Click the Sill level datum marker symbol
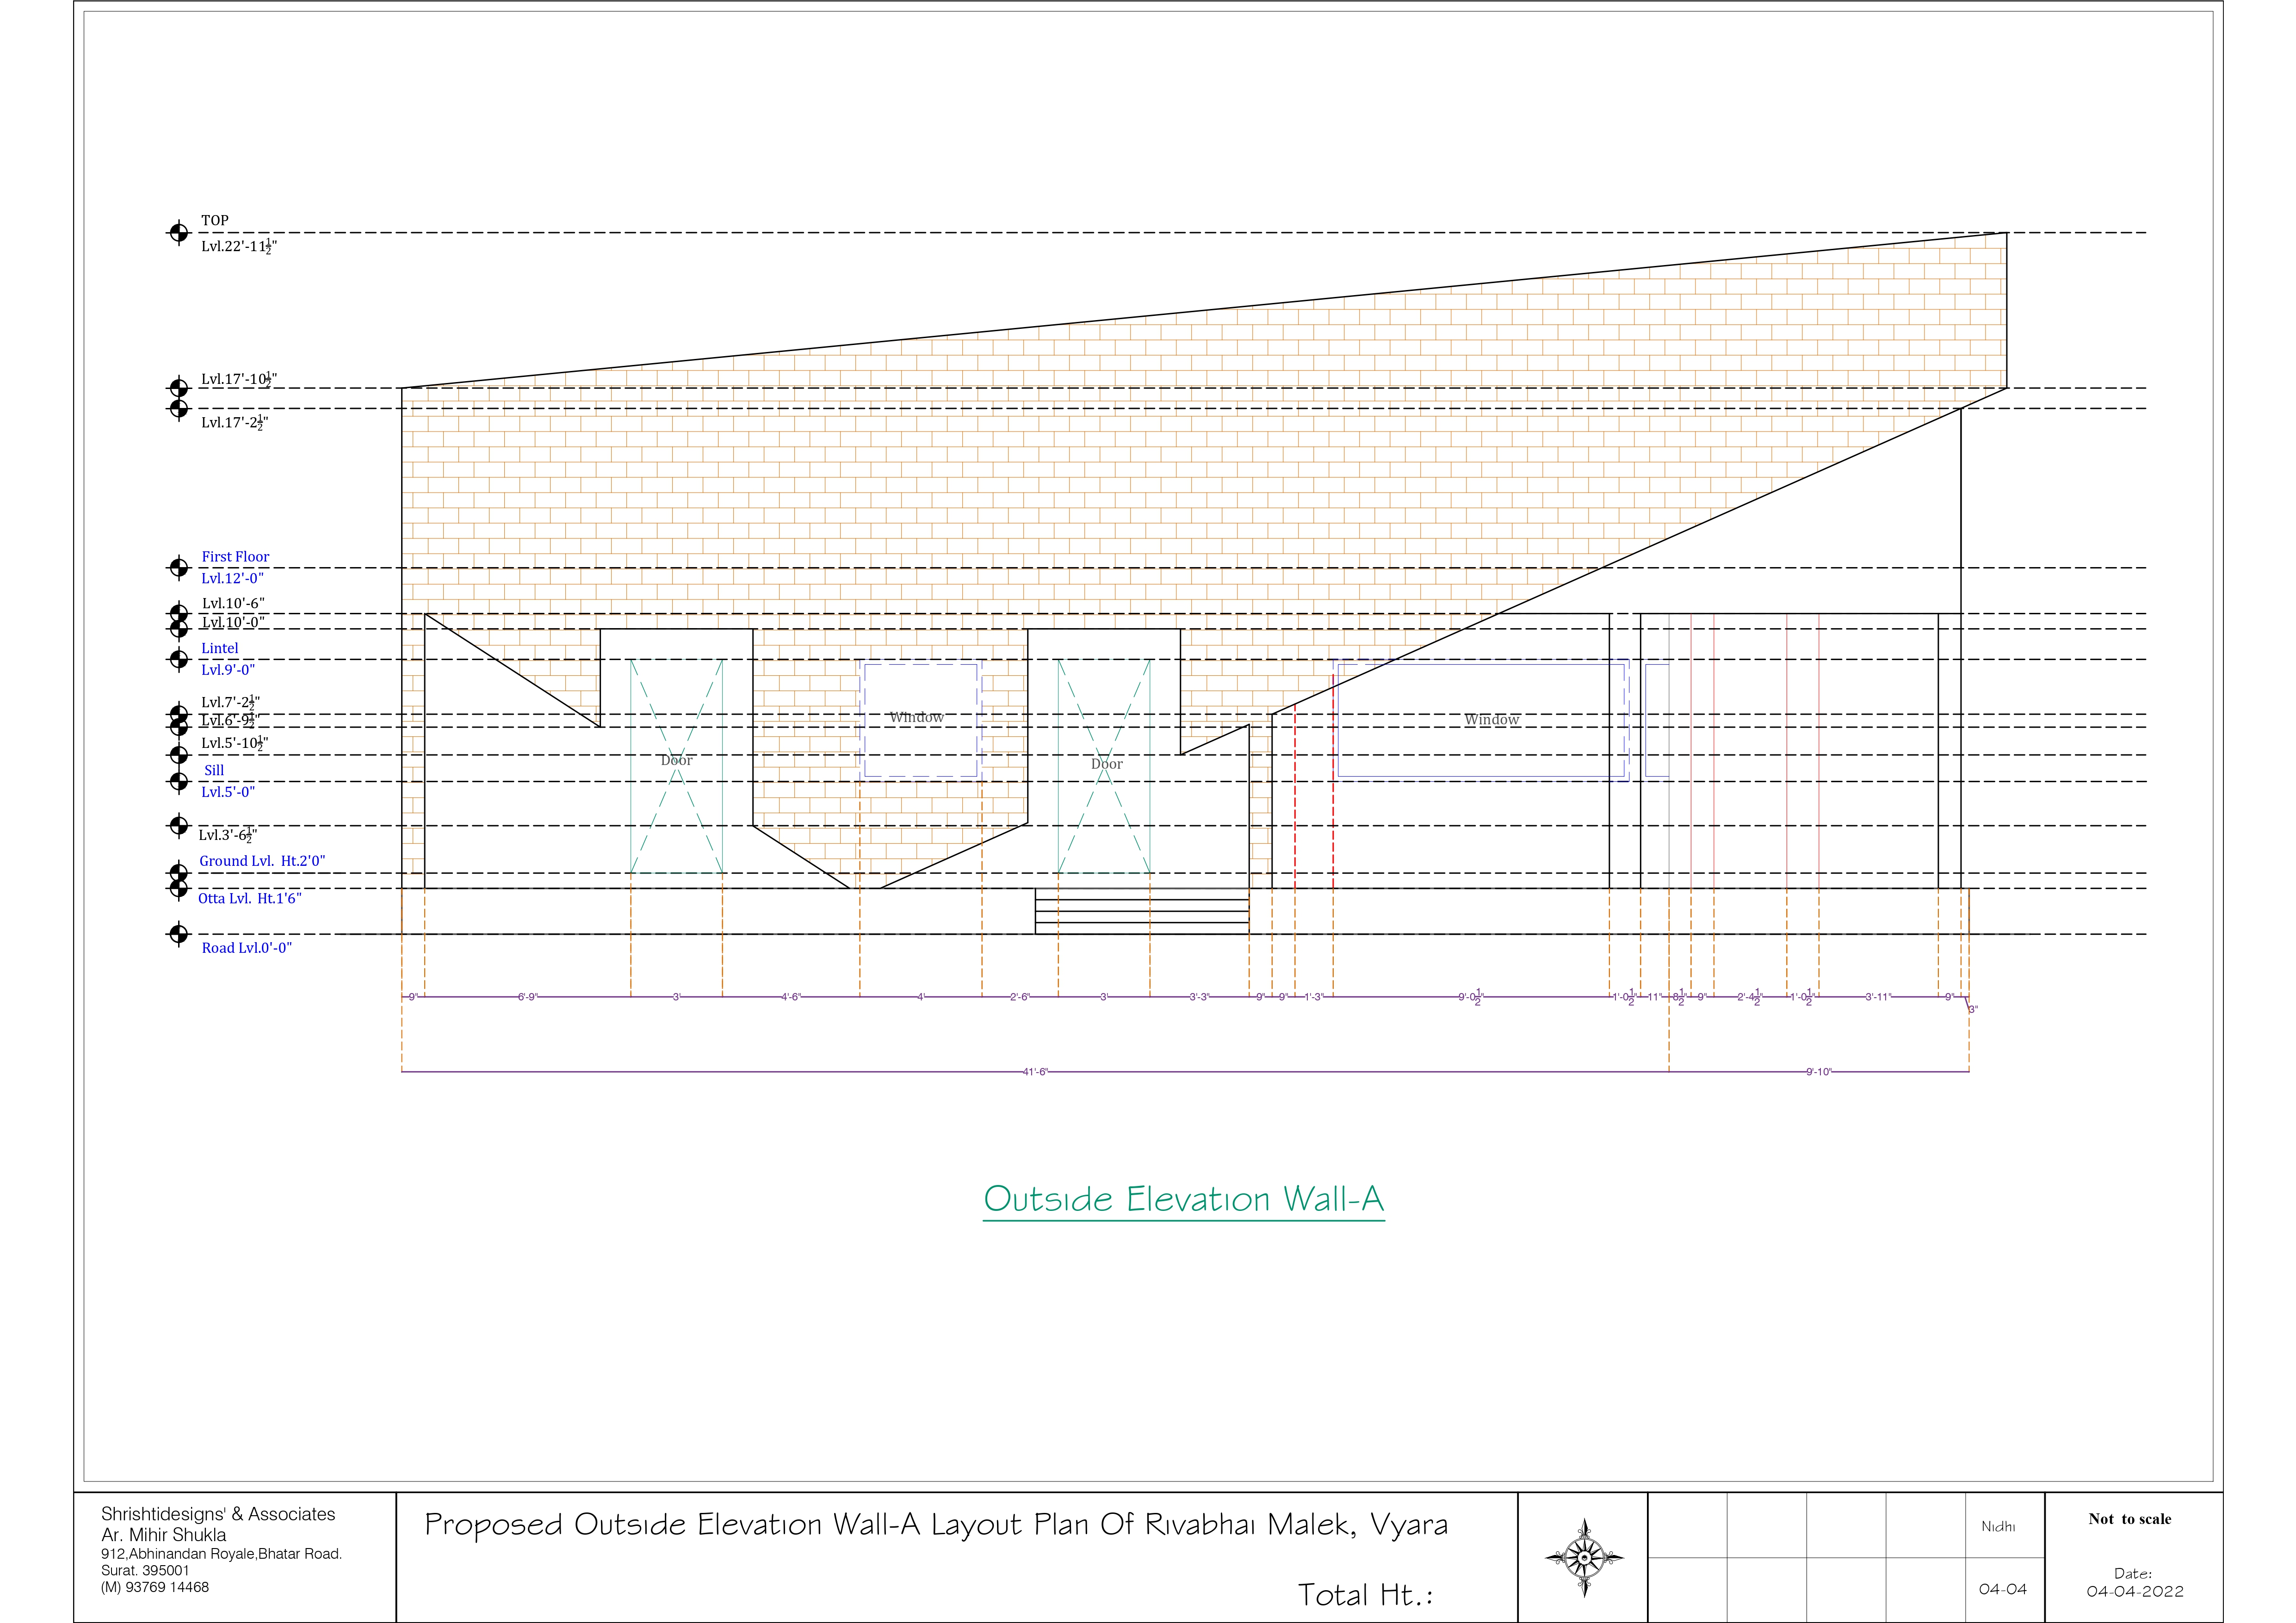Viewport: 2296px width, 1623px height. coord(178,781)
